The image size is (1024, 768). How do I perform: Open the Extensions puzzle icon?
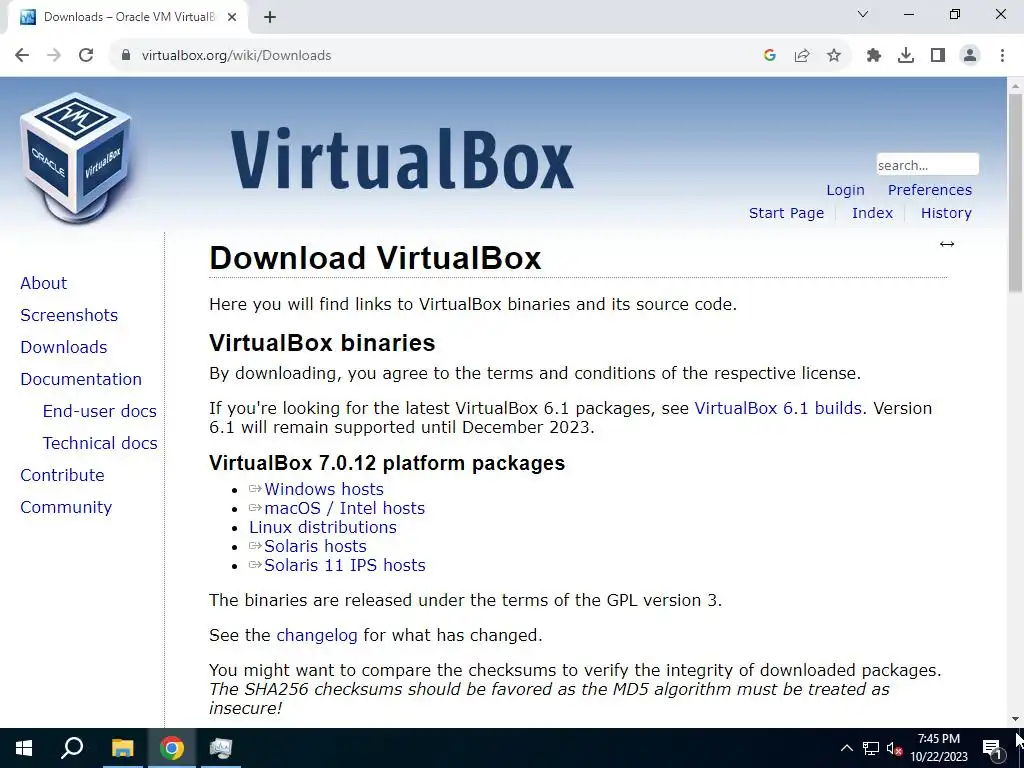(874, 56)
